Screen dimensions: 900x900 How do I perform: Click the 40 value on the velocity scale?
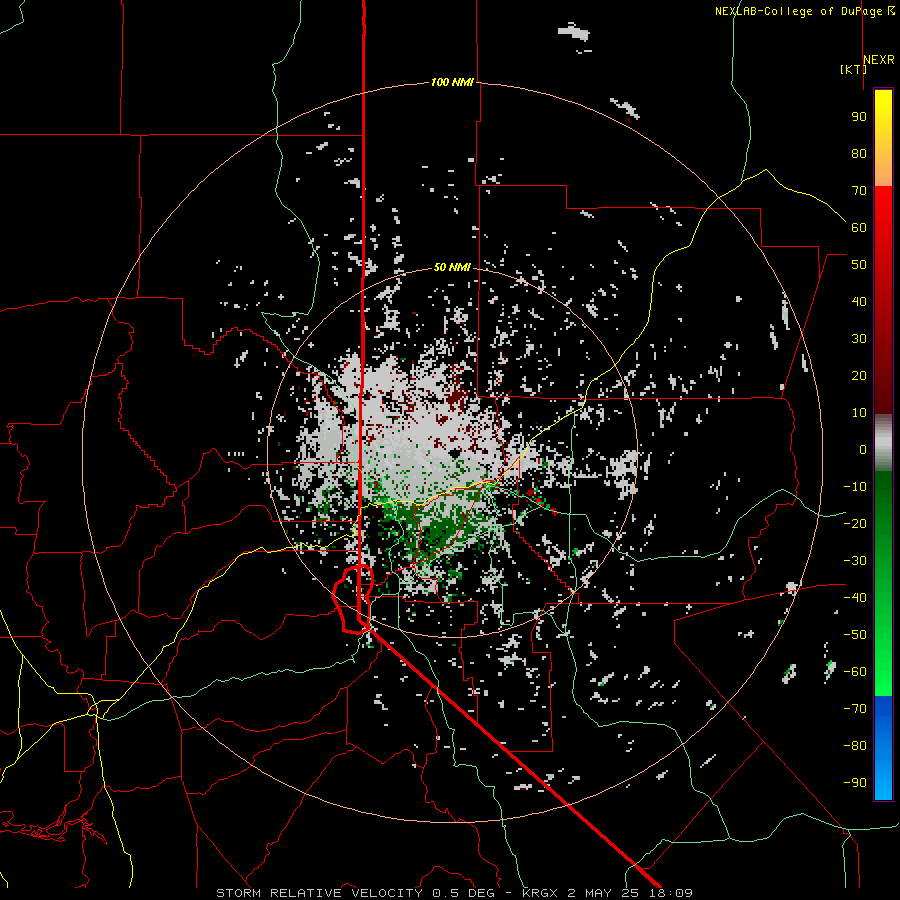click(x=859, y=302)
